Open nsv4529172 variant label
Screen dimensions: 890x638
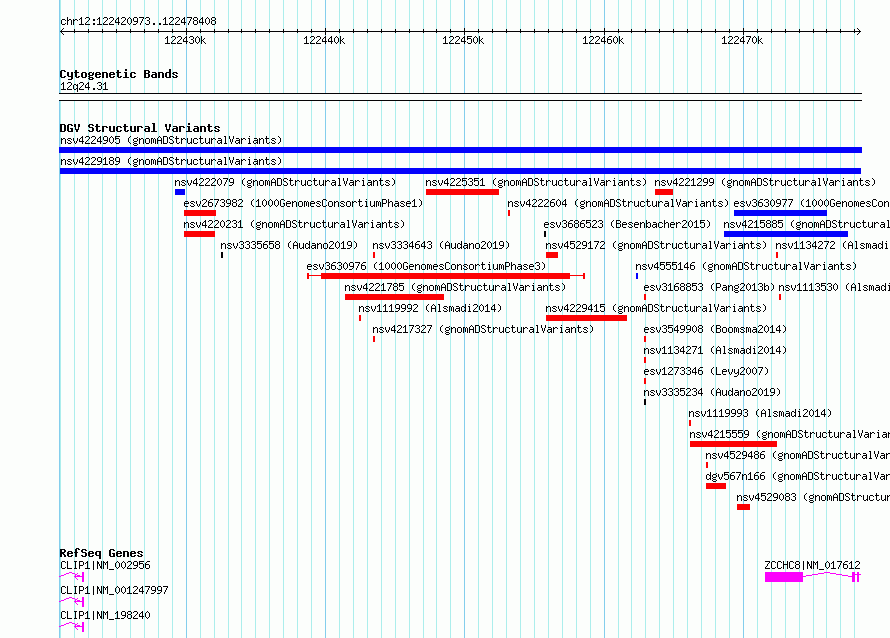point(656,245)
